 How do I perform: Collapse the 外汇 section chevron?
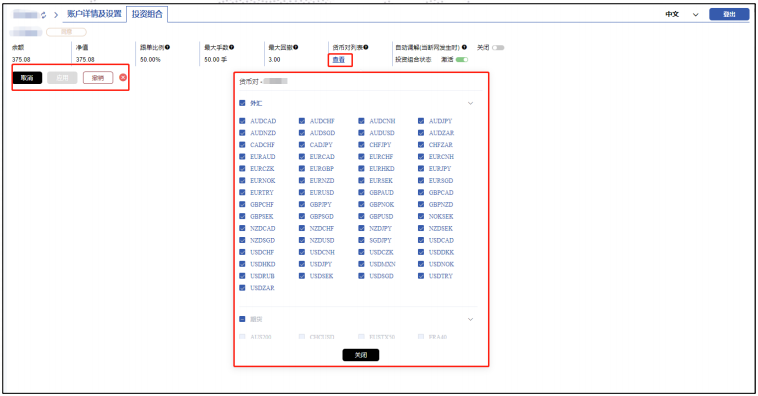point(470,103)
